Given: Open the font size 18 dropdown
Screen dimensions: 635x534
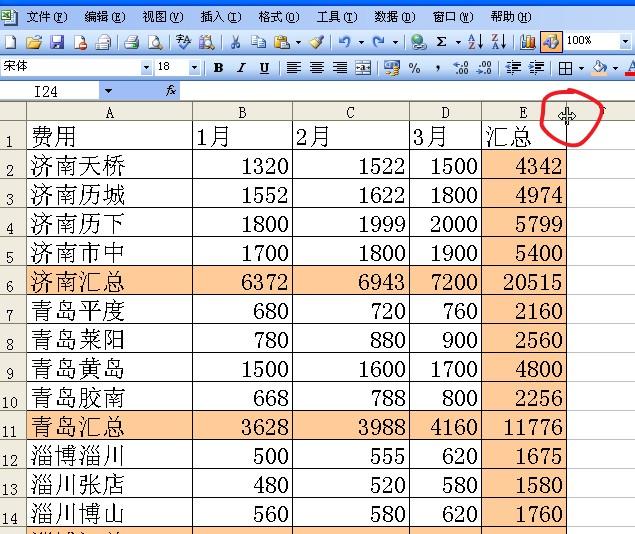Looking at the screenshot, I should pos(194,67).
